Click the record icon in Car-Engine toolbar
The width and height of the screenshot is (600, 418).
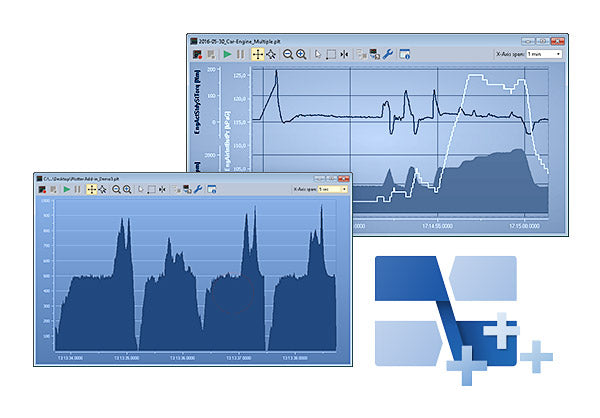(196, 55)
